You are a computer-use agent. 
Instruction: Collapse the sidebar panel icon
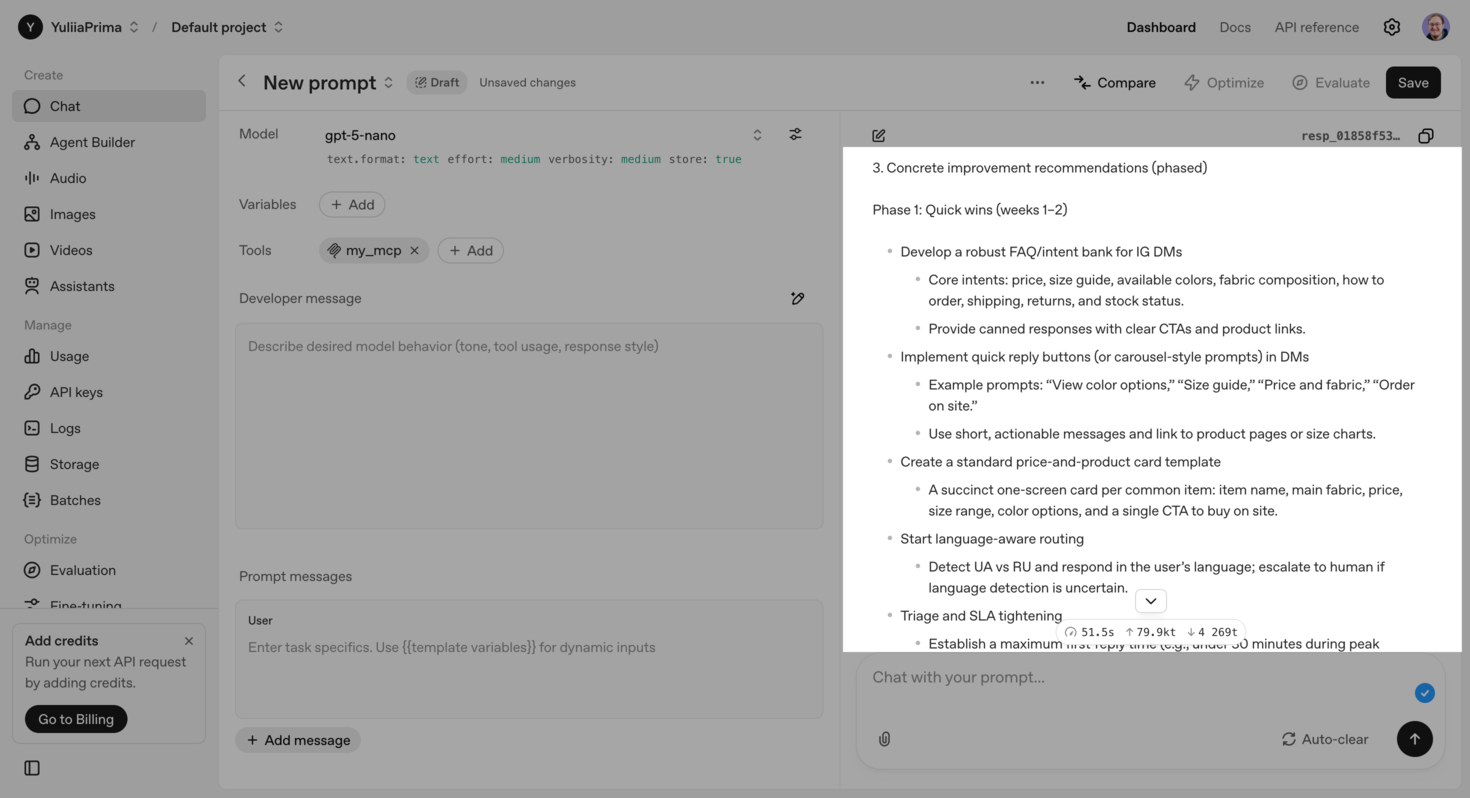point(32,768)
